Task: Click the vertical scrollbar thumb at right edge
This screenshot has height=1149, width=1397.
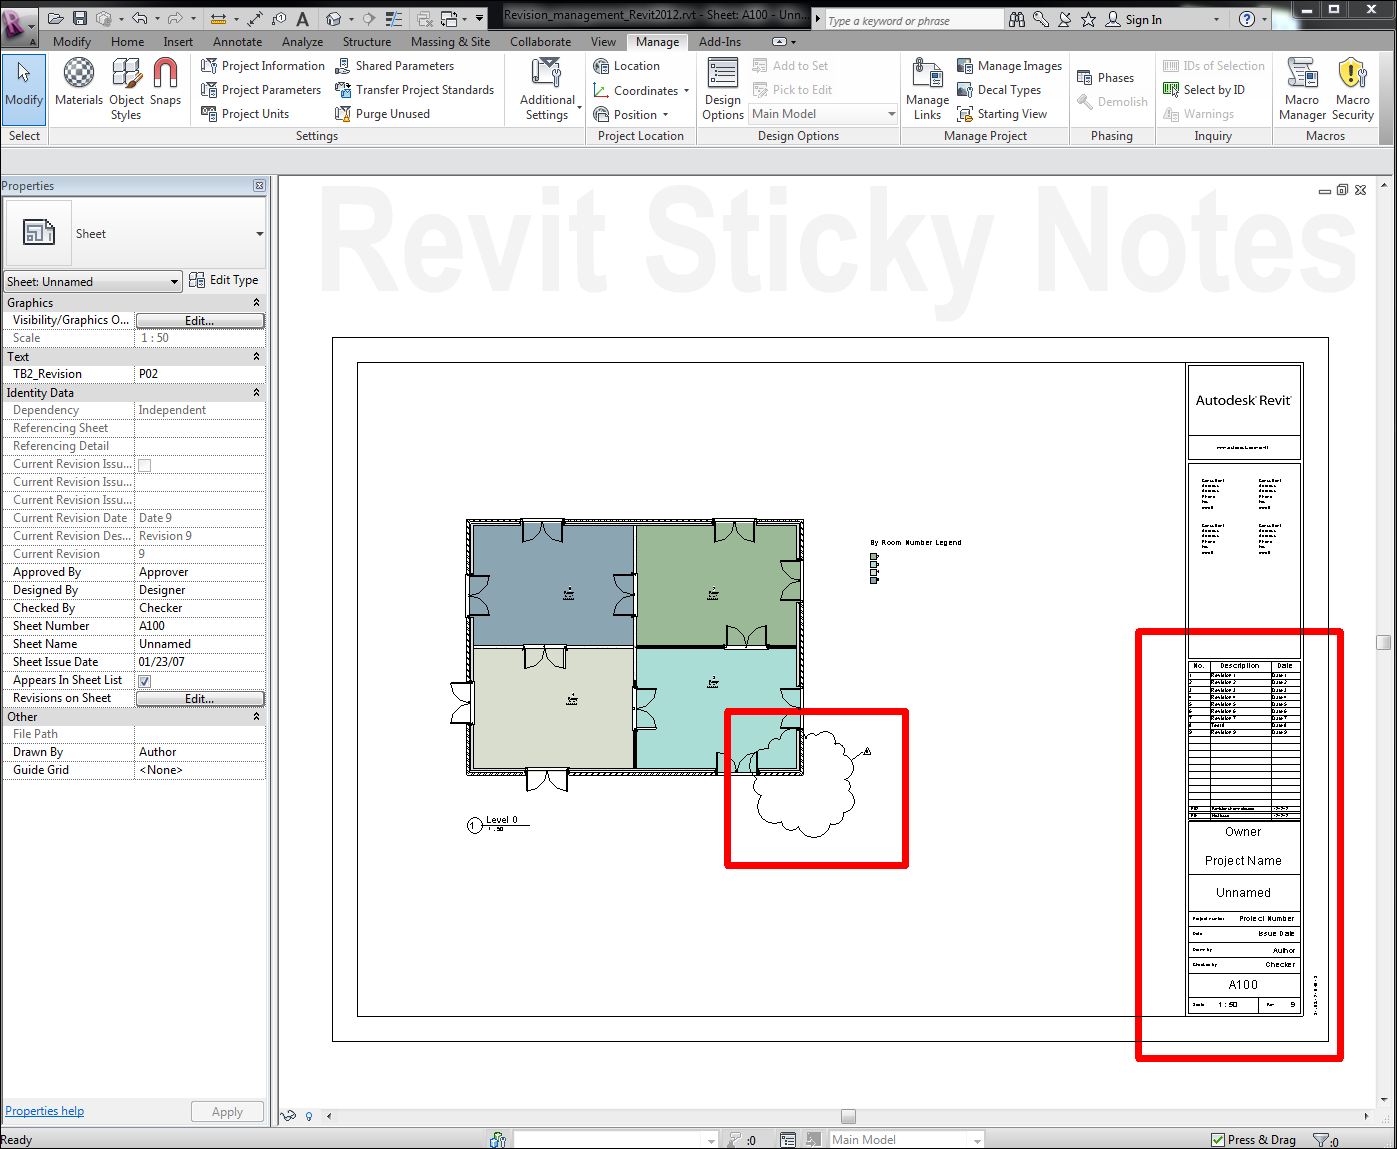Action: (1384, 642)
